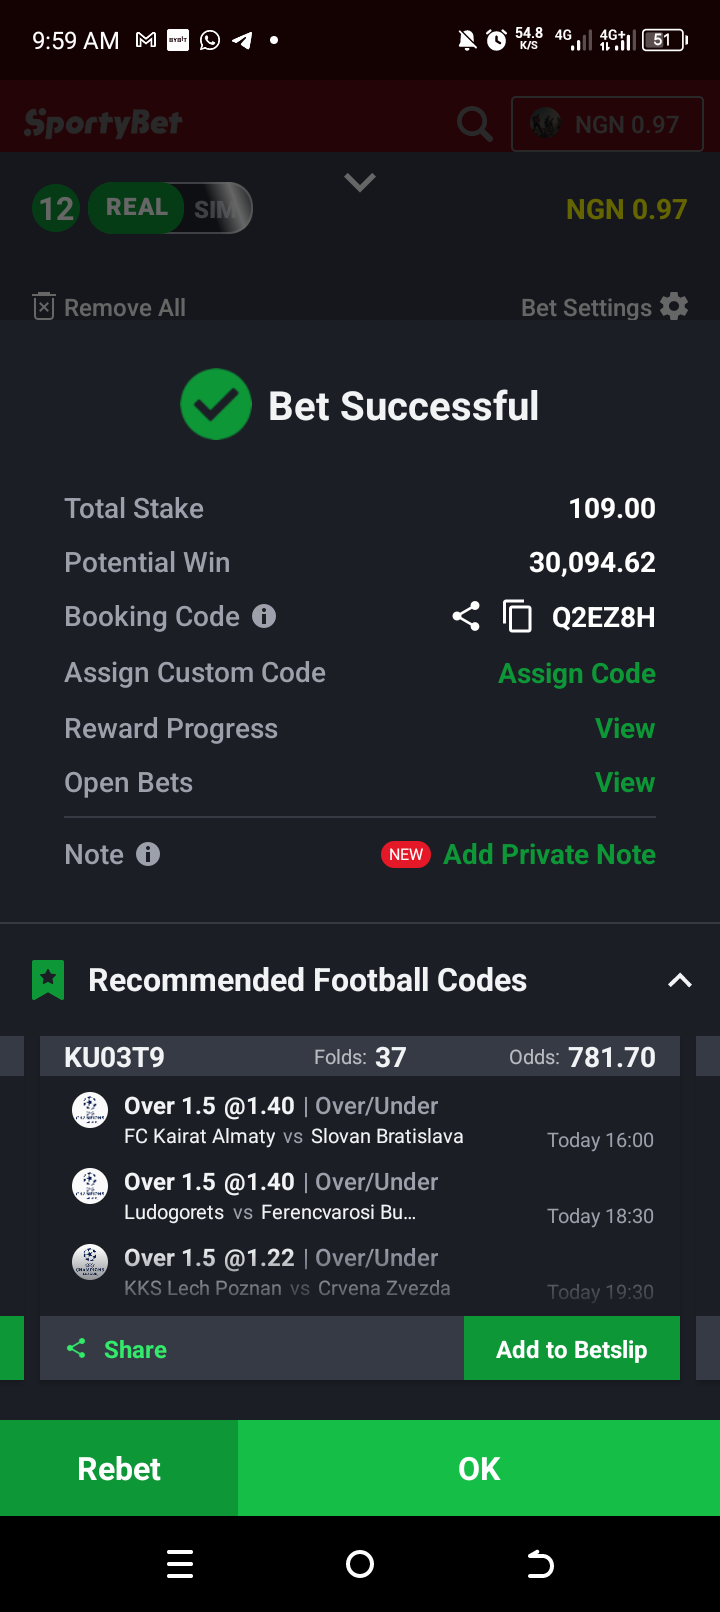Open the search magnifier in header
This screenshot has height=1612, width=720.
point(474,124)
